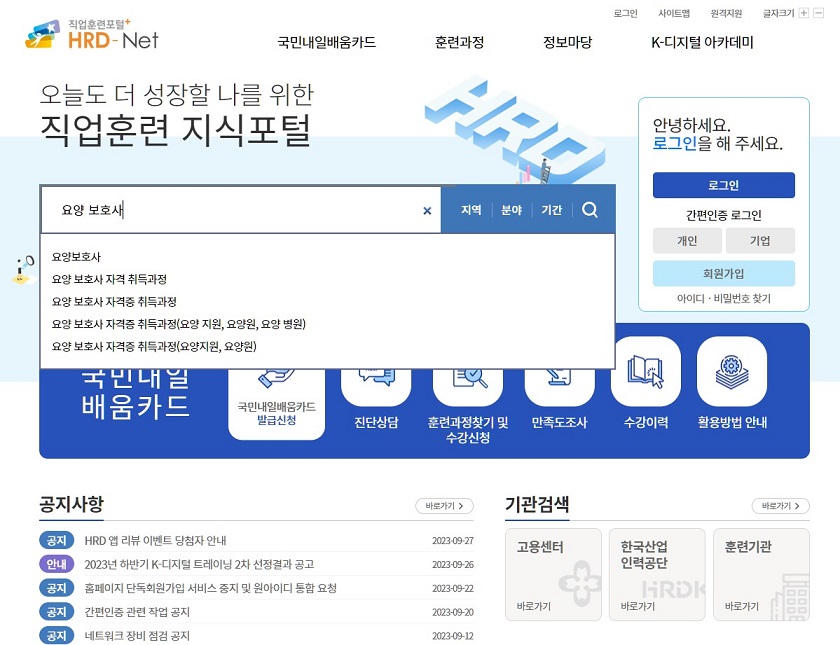Open the K-디지털 아카데미 menu
Viewport: 840px width, 645px height.
[x=702, y=42]
